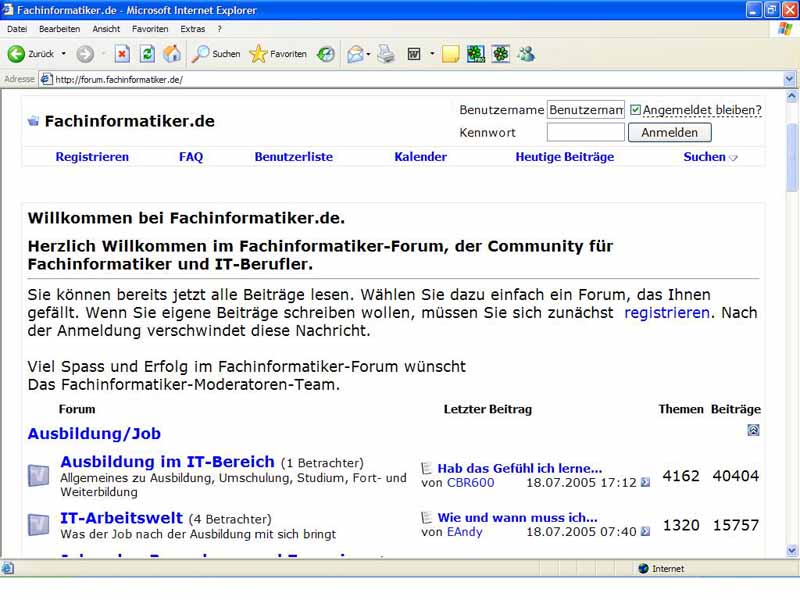This screenshot has height=600, width=800.
Task: Open the Favoriten menu in menu bar
Action: (150, 29)
